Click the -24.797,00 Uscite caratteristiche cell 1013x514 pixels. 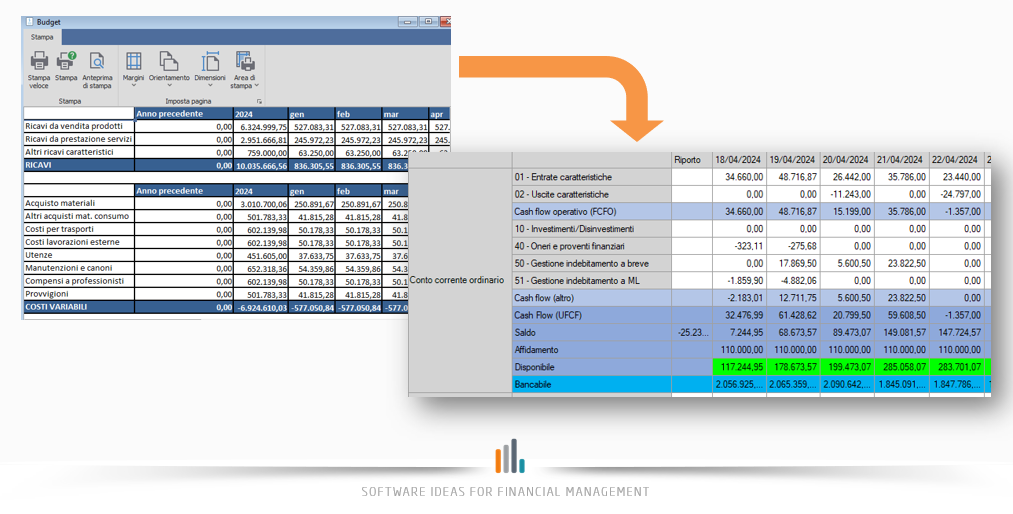point(956,194)
